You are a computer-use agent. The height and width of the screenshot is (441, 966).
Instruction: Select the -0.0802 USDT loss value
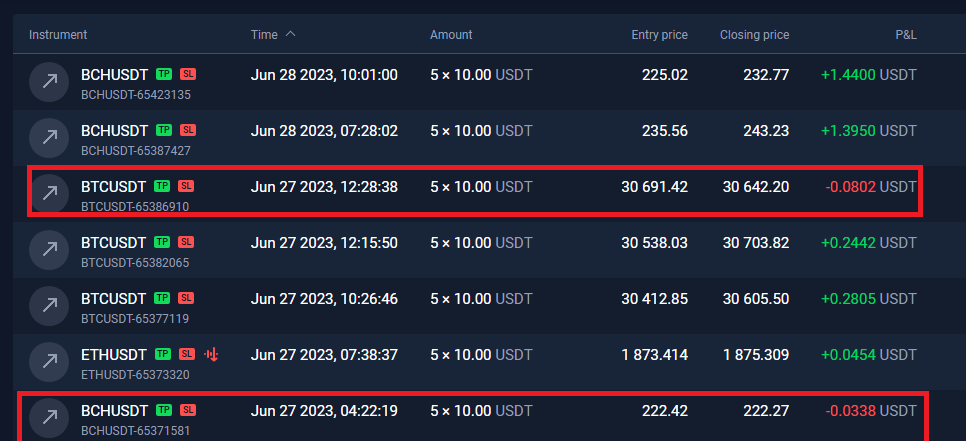pos(871,187)
